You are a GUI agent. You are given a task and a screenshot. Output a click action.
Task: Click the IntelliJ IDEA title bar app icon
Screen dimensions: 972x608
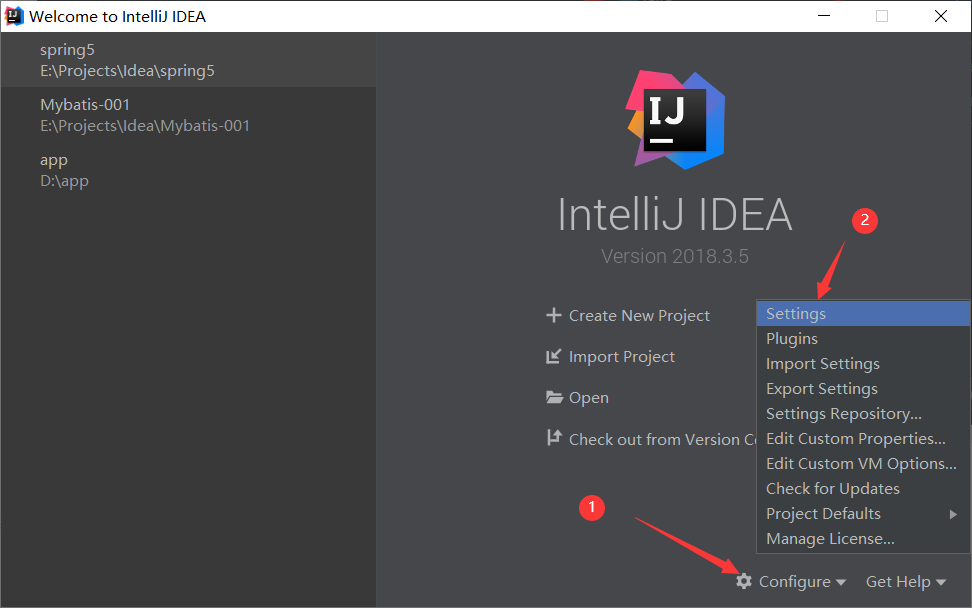coord(14,16)
